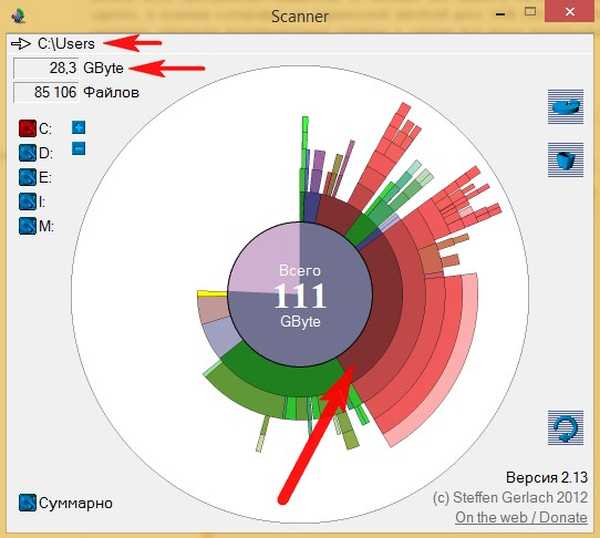Open the On the web / Donate link
Viewport: 600px width, 538px height.
click(x=520, y=517)
